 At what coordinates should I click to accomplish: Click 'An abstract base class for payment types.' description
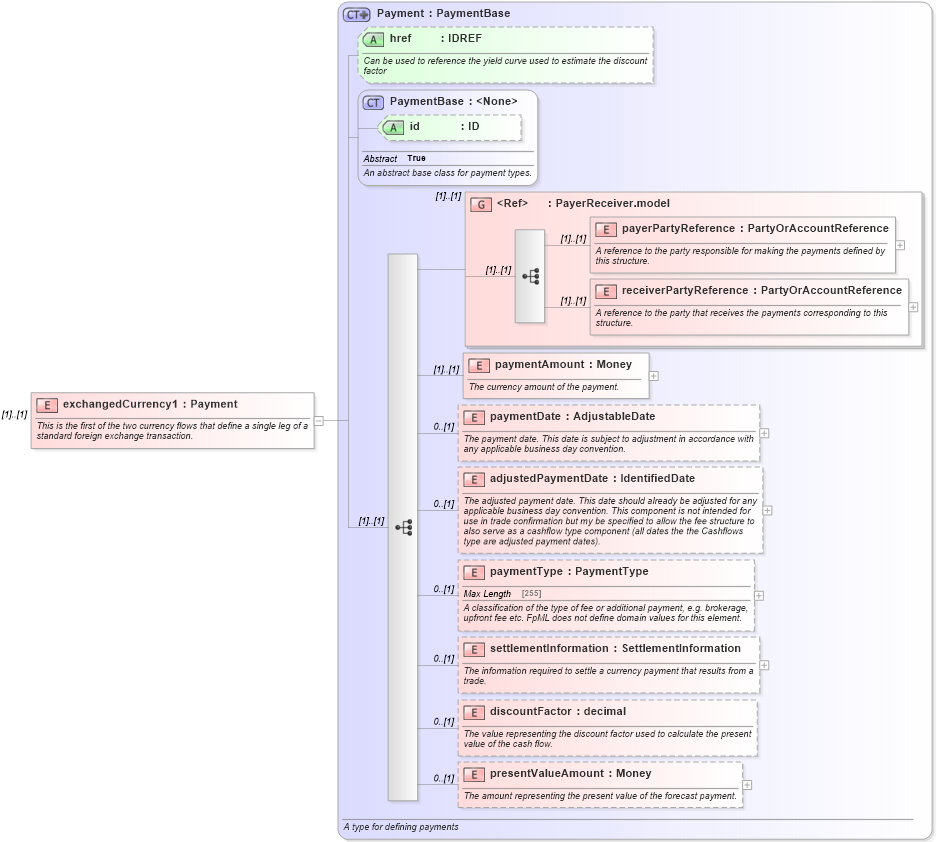pyautogui.click(x=448, y=173)
